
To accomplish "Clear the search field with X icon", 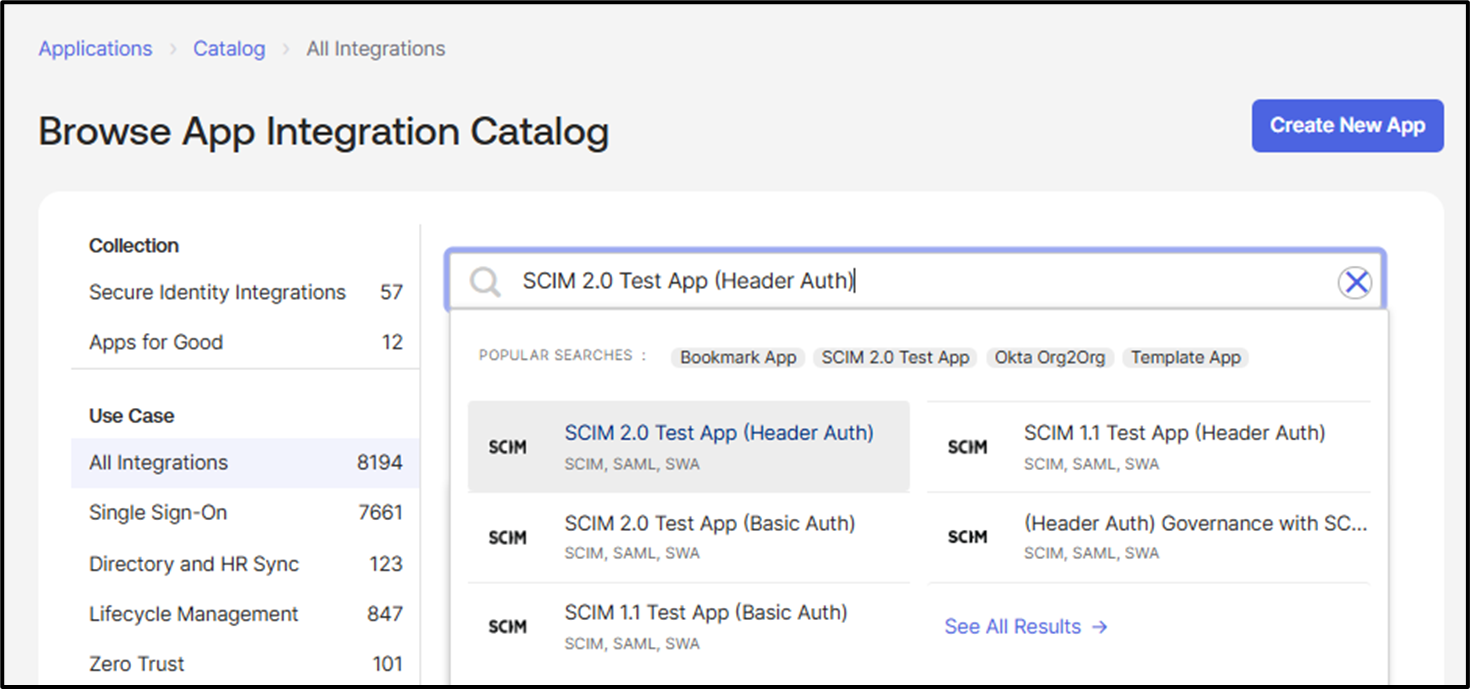I will tap(1356, 283).
